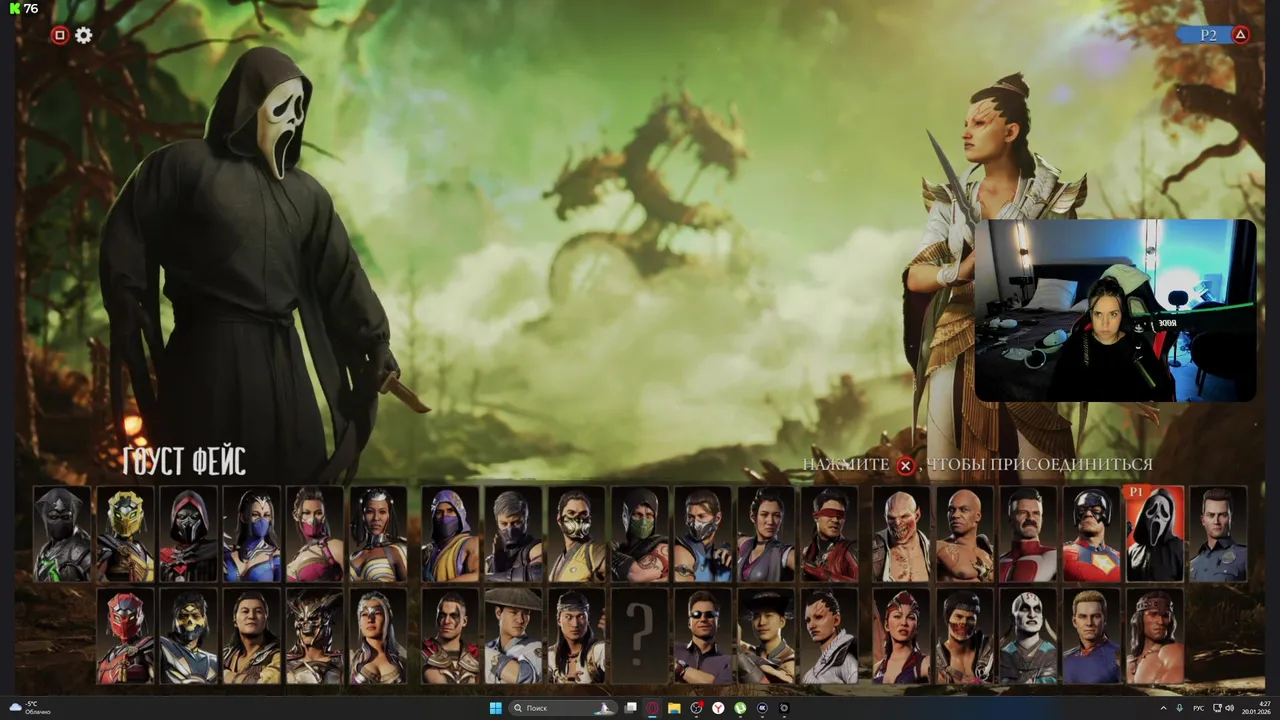Choose pale-faced Quan Chi
This screenshot has width=1280, height=720.
pos(1027,636)
